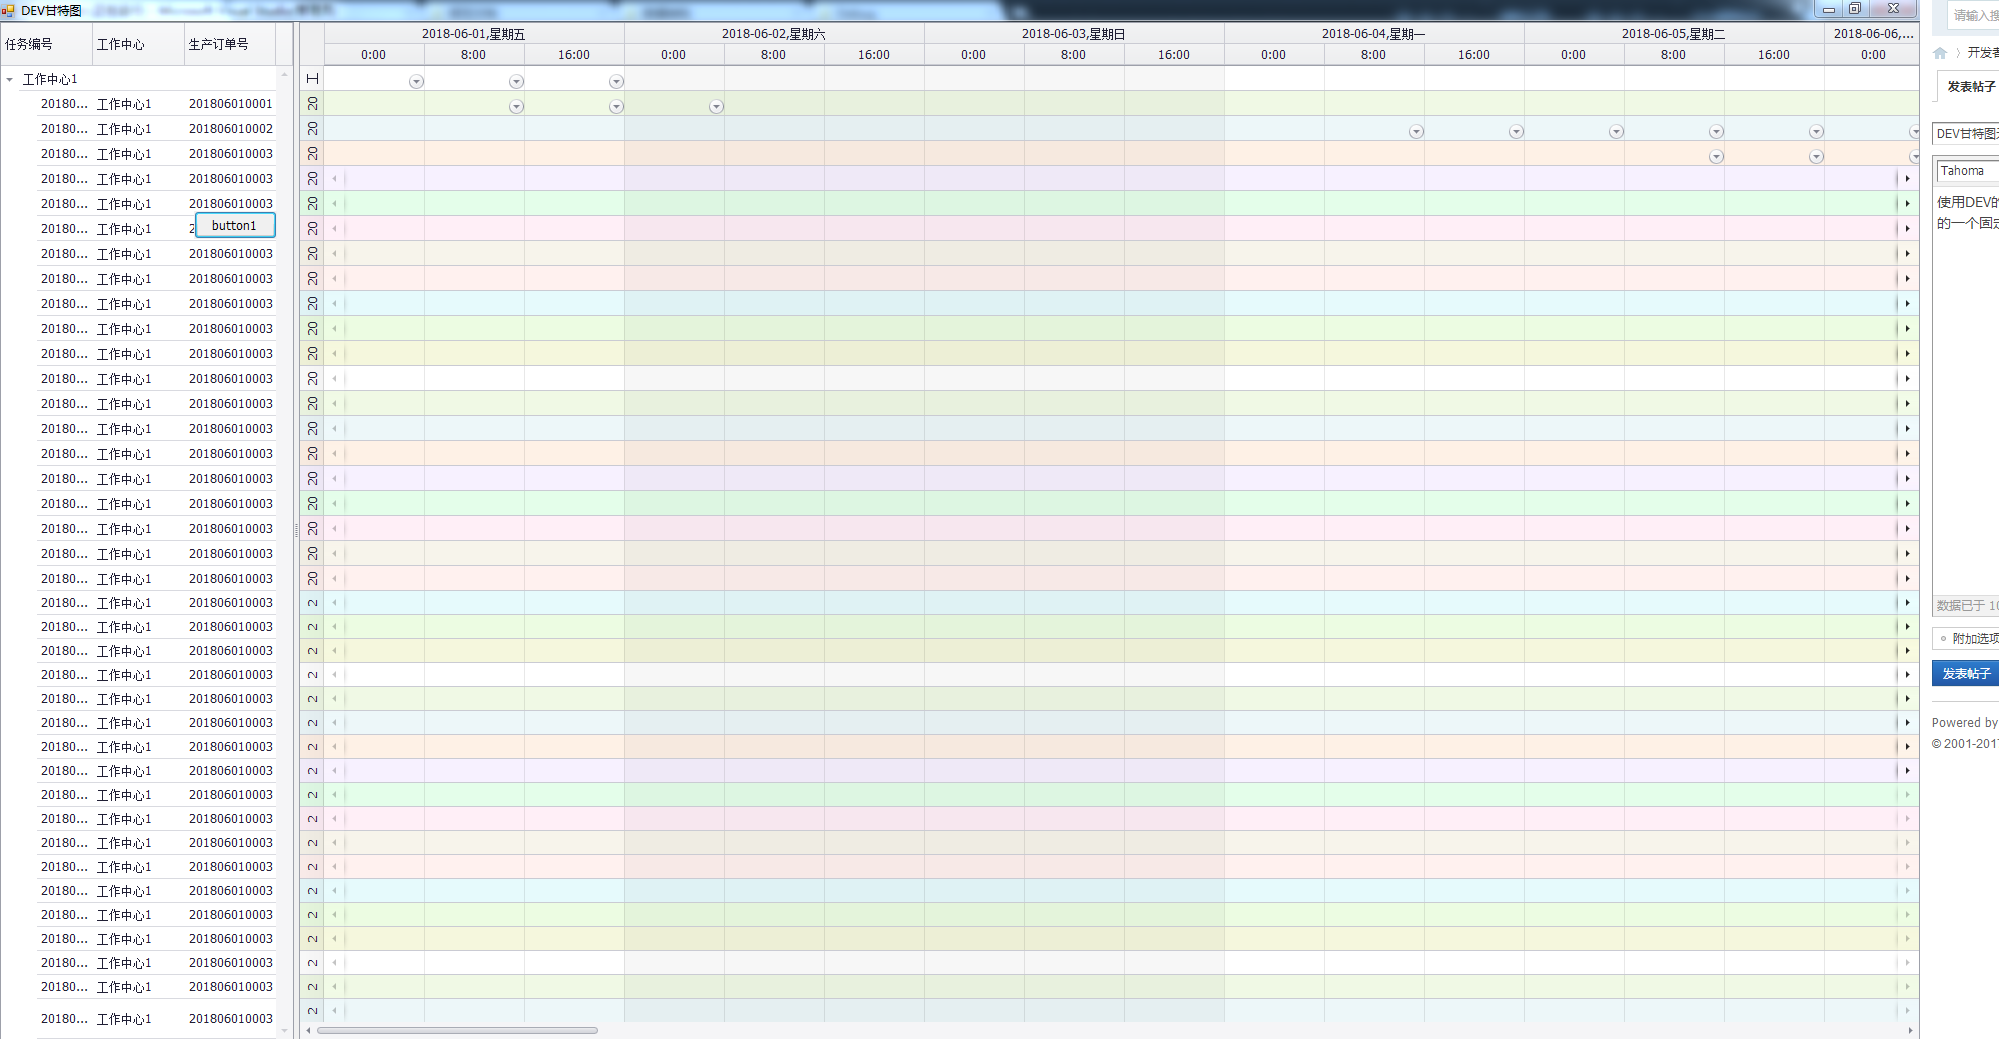Screen dimensions: 1999x1039
Task: Click the task list scrollbar down arrow
Action: point(284,1030)
